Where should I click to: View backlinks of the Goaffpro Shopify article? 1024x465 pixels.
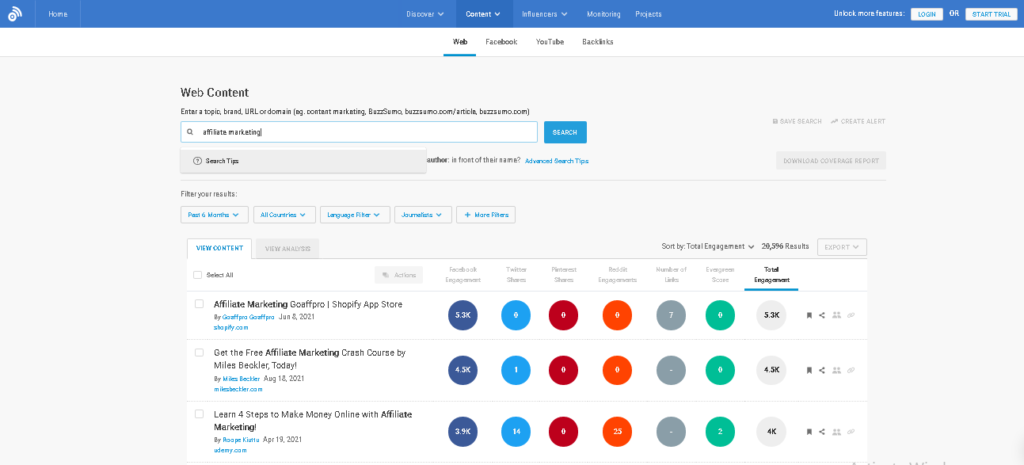[x=851, y=315]
